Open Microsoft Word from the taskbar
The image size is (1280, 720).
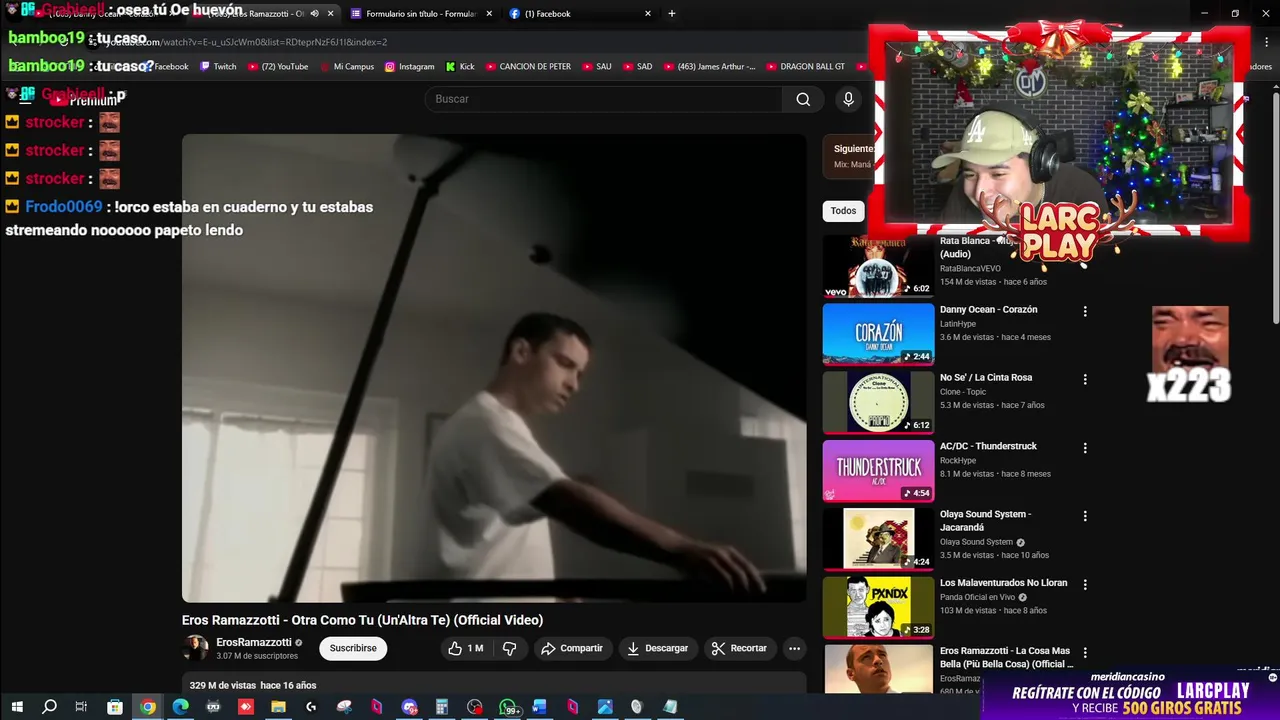coord(539,707)
